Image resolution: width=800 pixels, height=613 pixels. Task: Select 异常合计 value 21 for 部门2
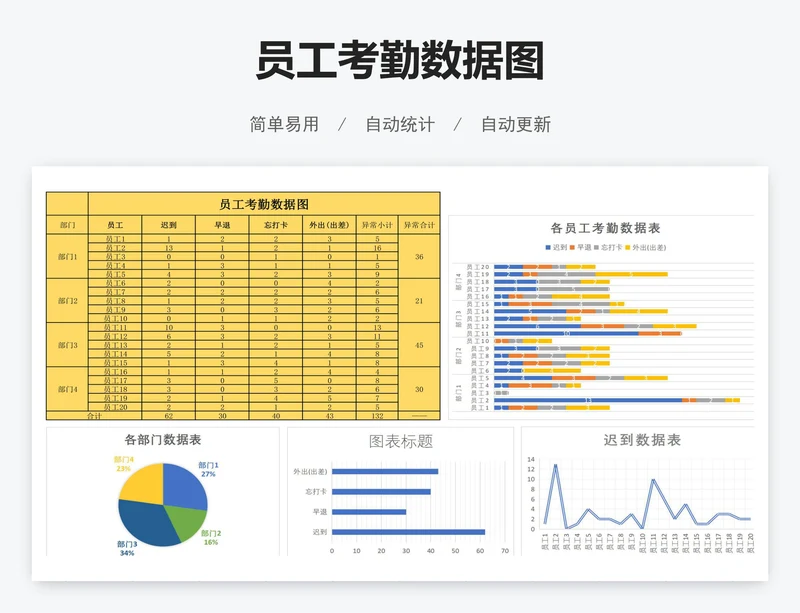419,301
